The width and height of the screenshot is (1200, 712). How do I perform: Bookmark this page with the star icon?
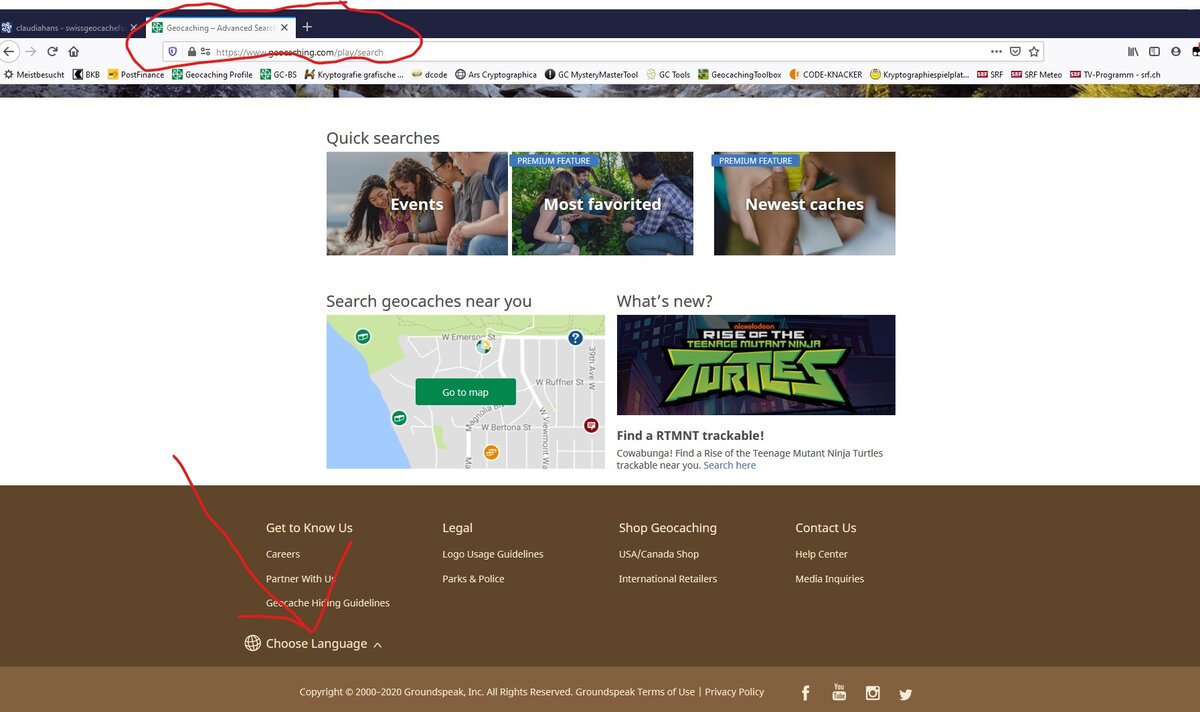point(1034,51)
